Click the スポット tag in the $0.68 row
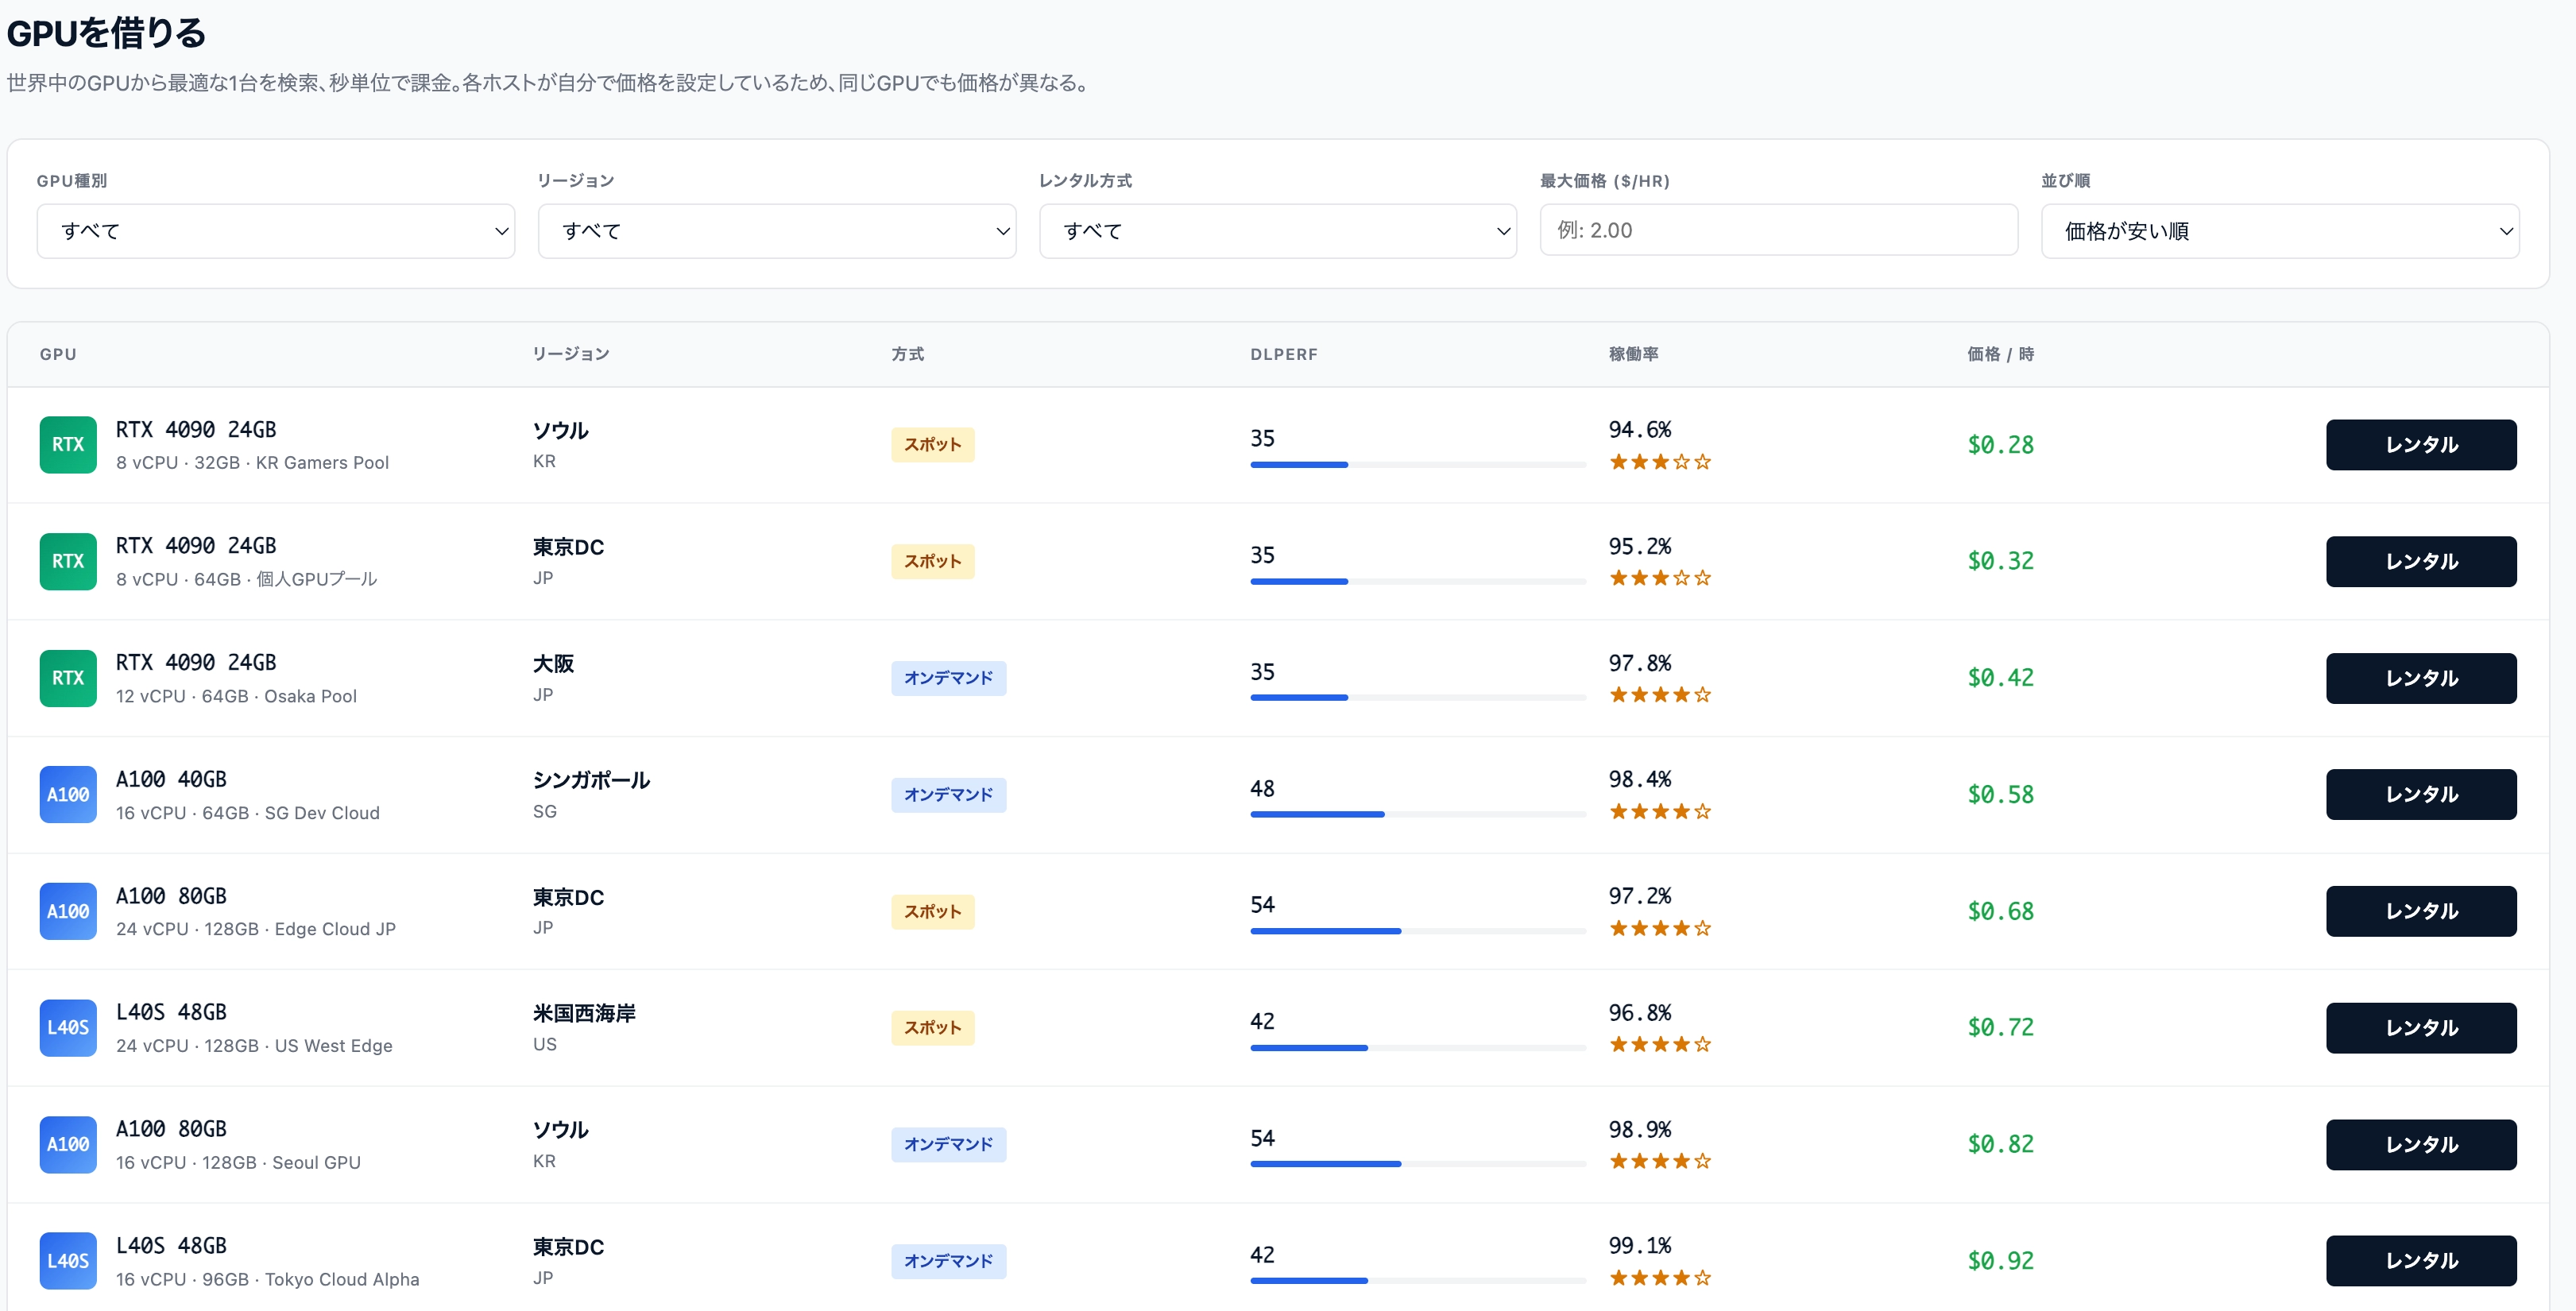Image resolution: width=2576 pixels, height=1311 pixels. (933, 911)
